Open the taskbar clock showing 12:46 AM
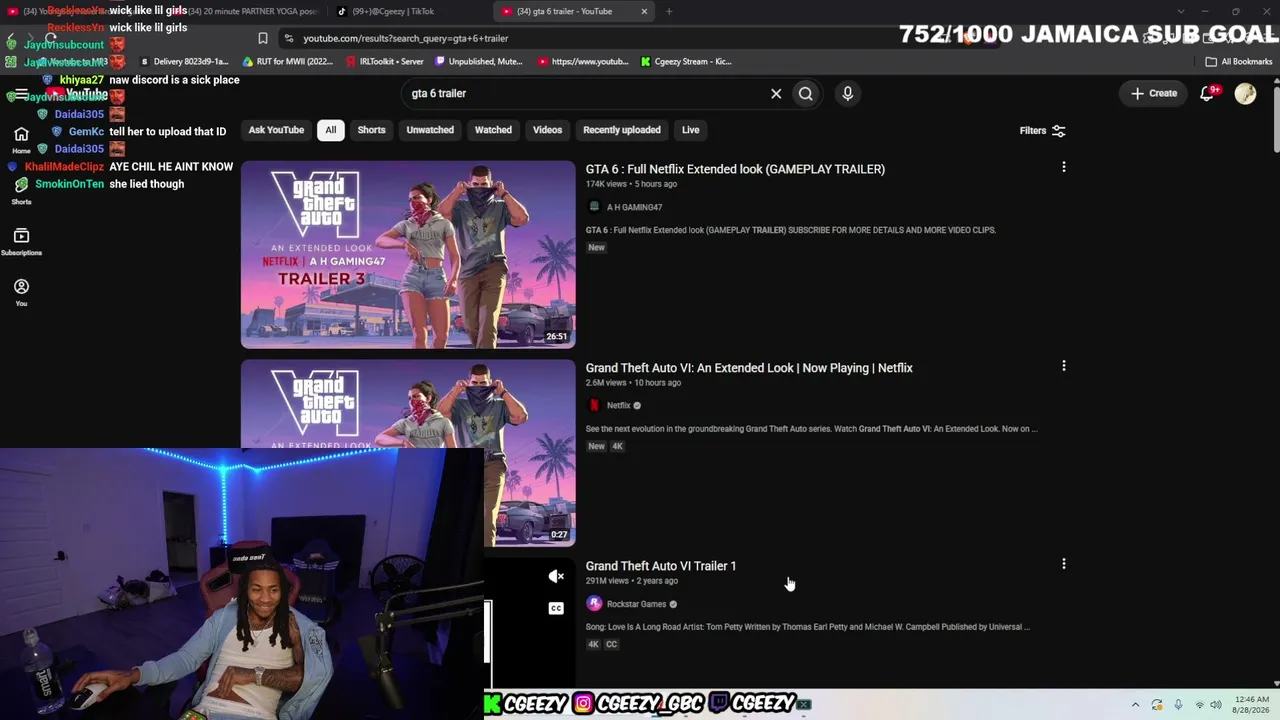 (x=1252, y=705)
